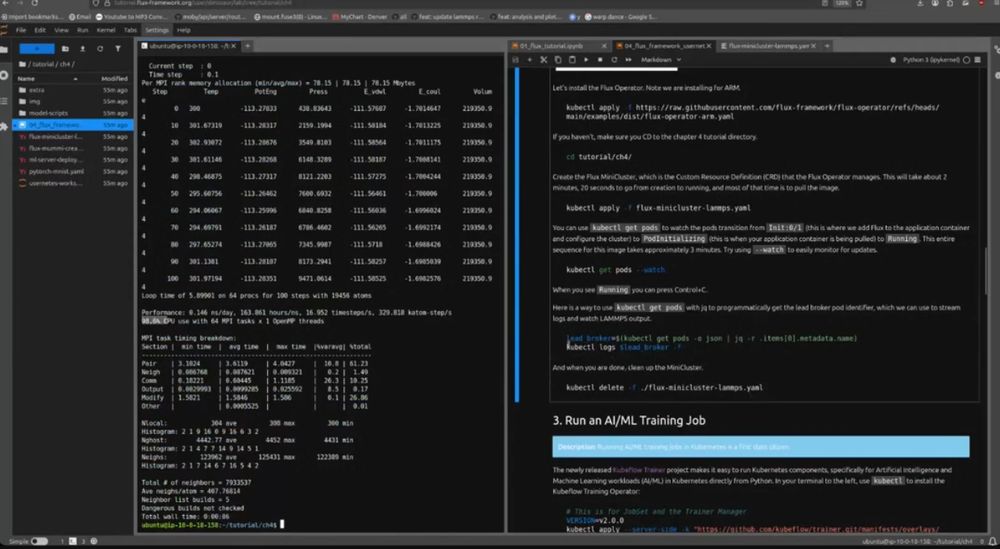The width and height of the screenshot is (1000, 549).
Task: Open the Help menu
Action: coord(184,30)
